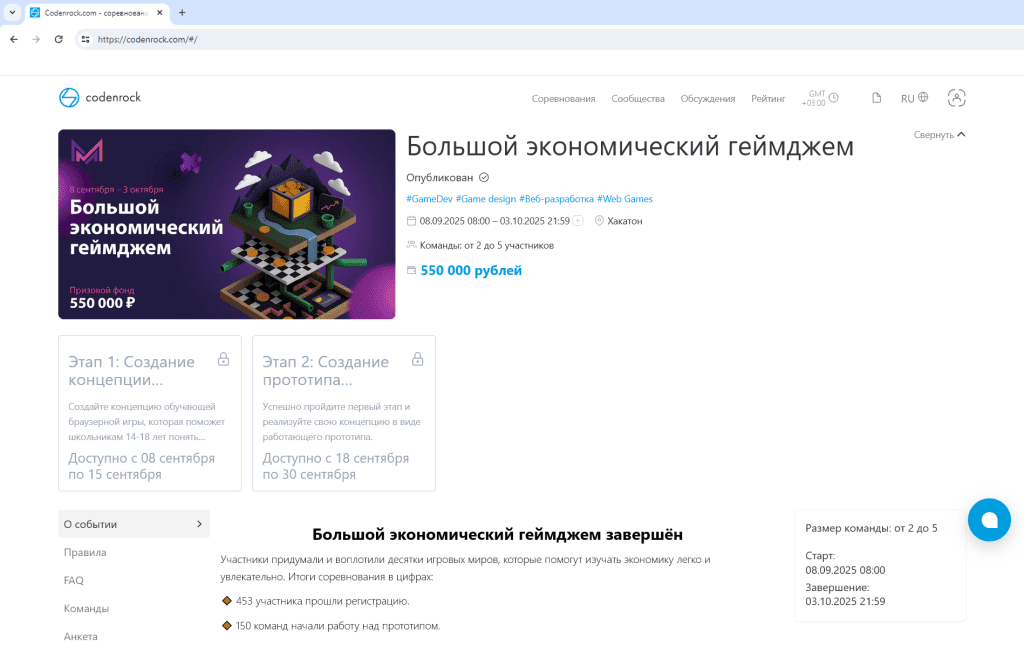This screenshot has height=645, width=1024.
Task: Collapse the header using Свернуть
Action: (x=939, y=134)
